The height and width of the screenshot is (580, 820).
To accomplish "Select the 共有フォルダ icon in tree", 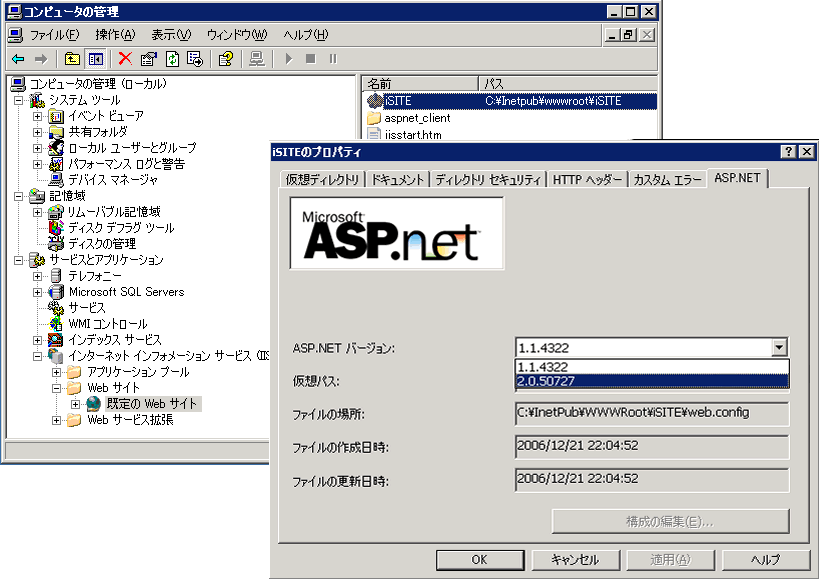I will 56,132.
